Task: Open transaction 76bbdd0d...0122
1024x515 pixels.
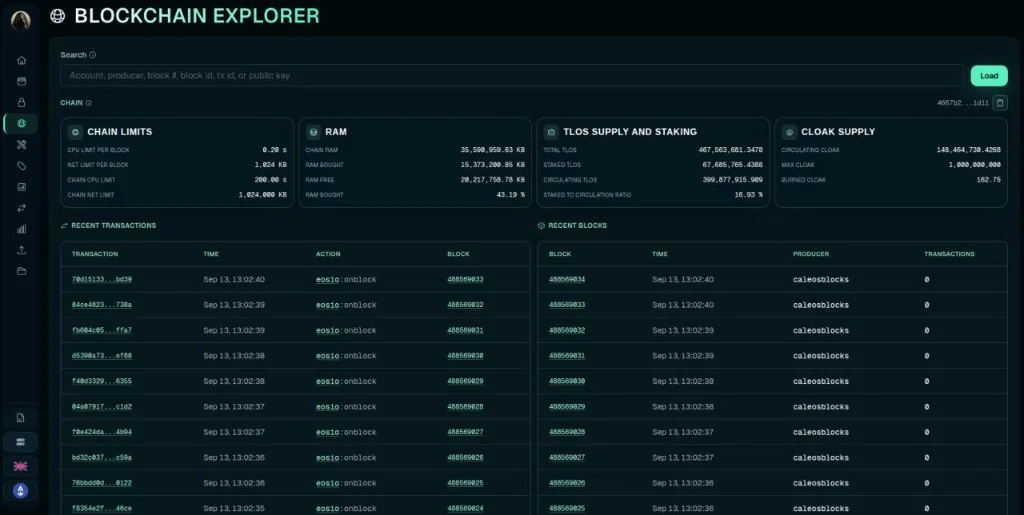Action: (x=102, y=483)
